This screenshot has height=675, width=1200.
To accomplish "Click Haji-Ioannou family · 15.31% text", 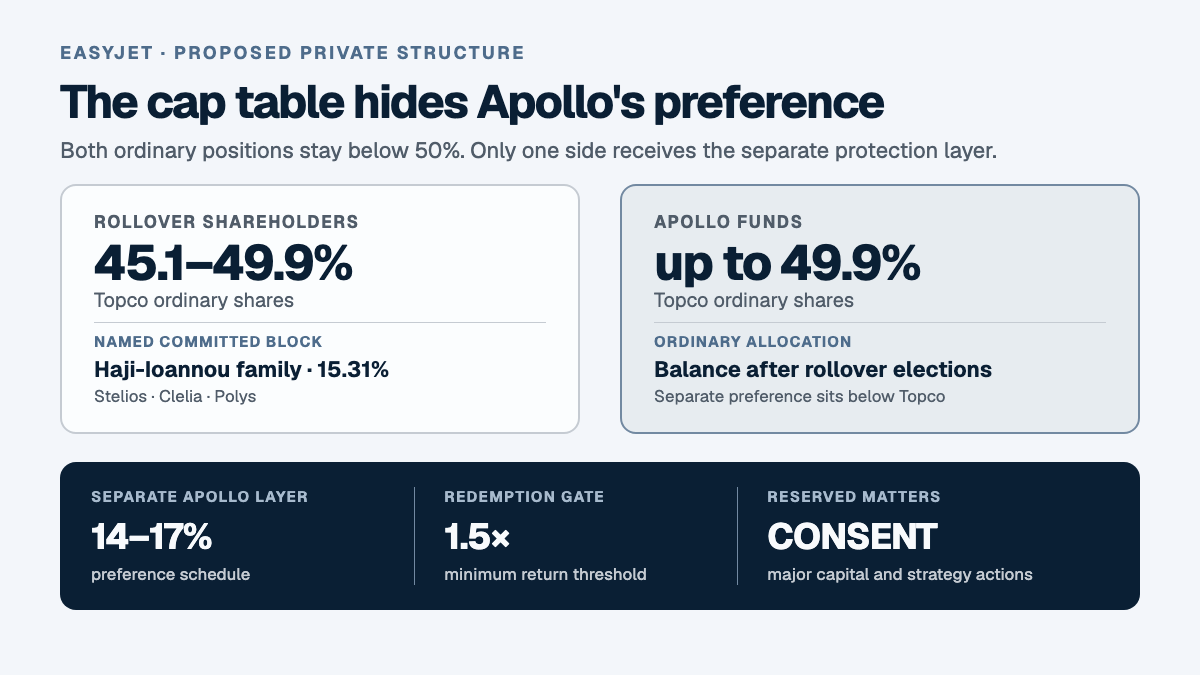I will pyautogui.click(x=241, y=370).
